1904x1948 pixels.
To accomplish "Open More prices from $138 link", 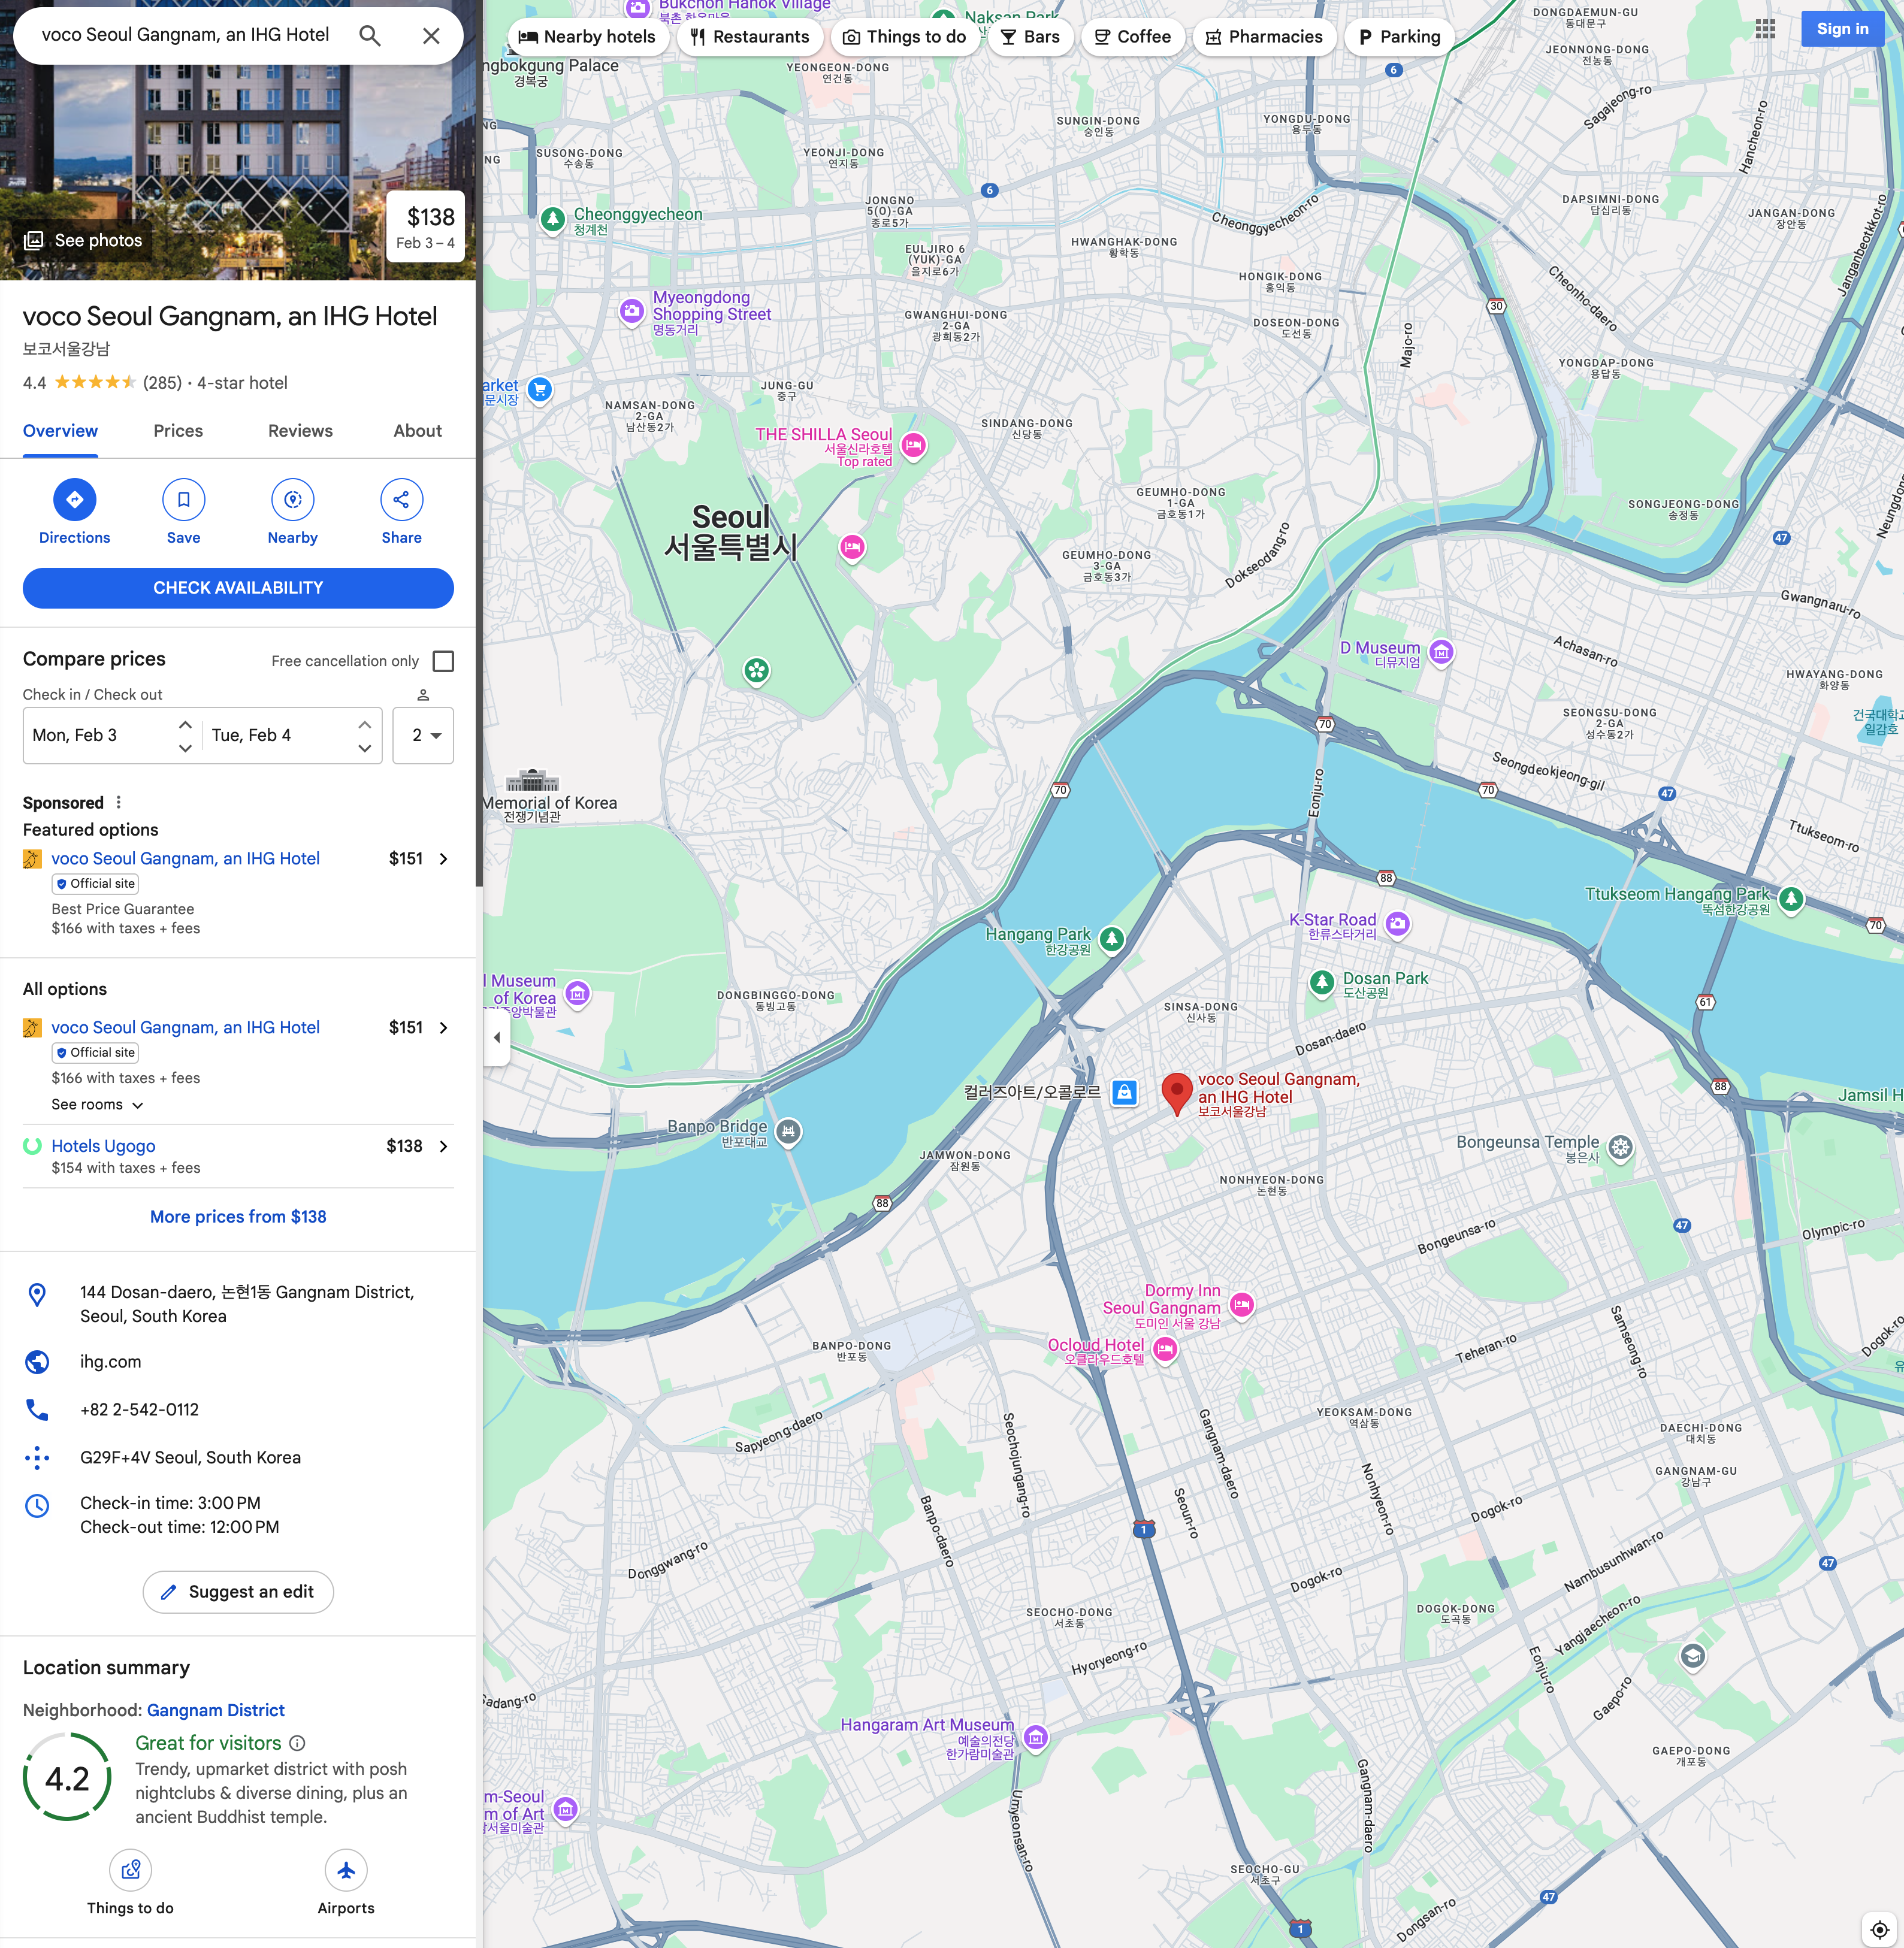I will coord(238,1217).
